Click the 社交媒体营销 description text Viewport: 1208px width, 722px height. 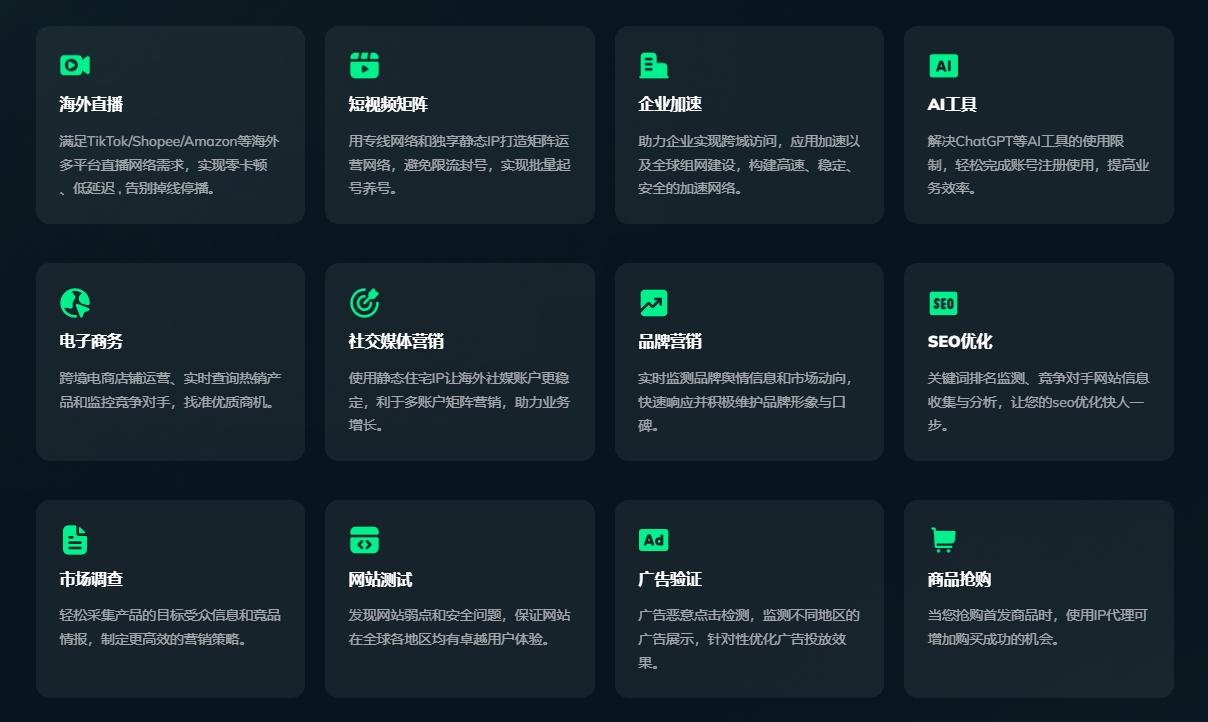(x=459, y=401)
